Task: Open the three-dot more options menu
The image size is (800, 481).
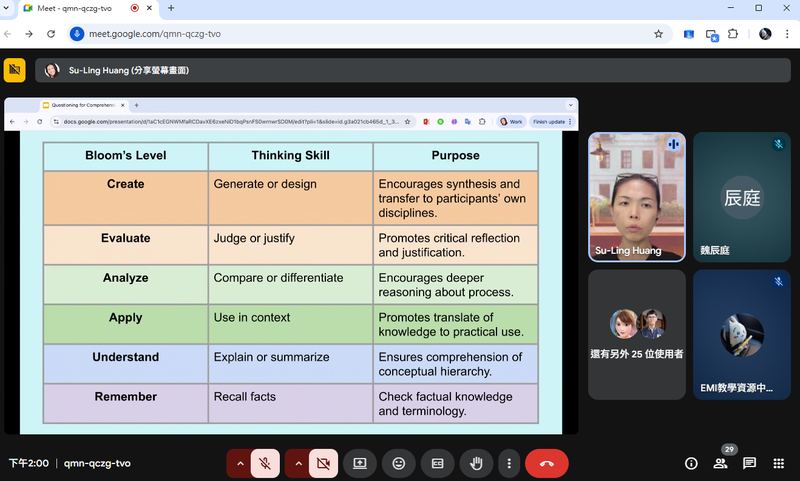Action: [x=510, y=464]
